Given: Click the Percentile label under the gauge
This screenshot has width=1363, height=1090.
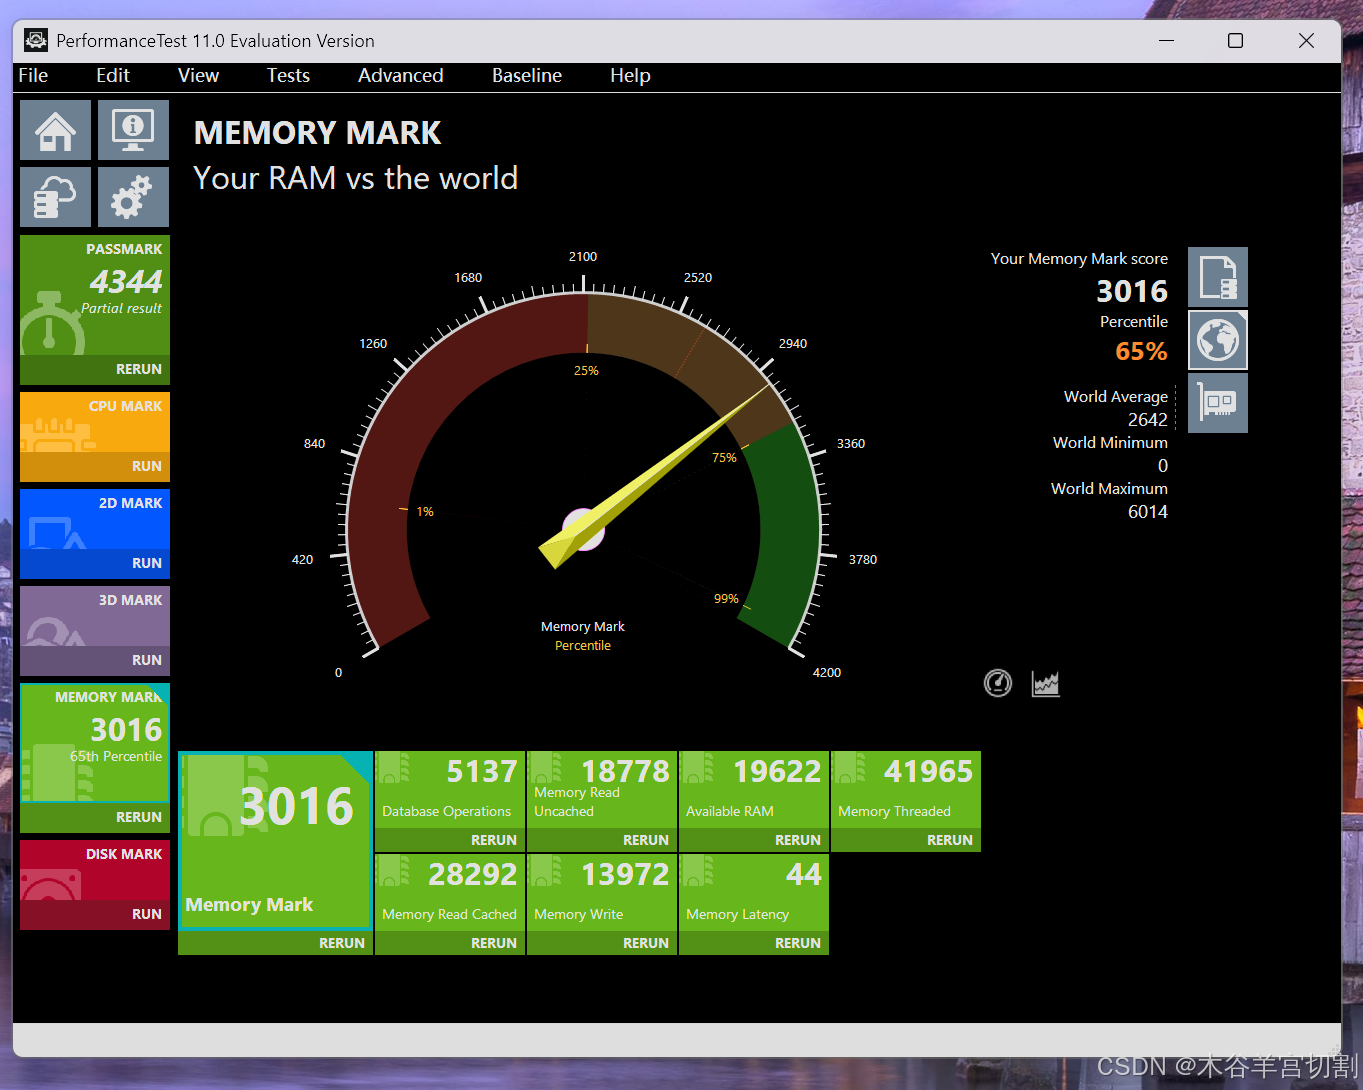Looking at the screenshot, I should [x=583, y=646].
